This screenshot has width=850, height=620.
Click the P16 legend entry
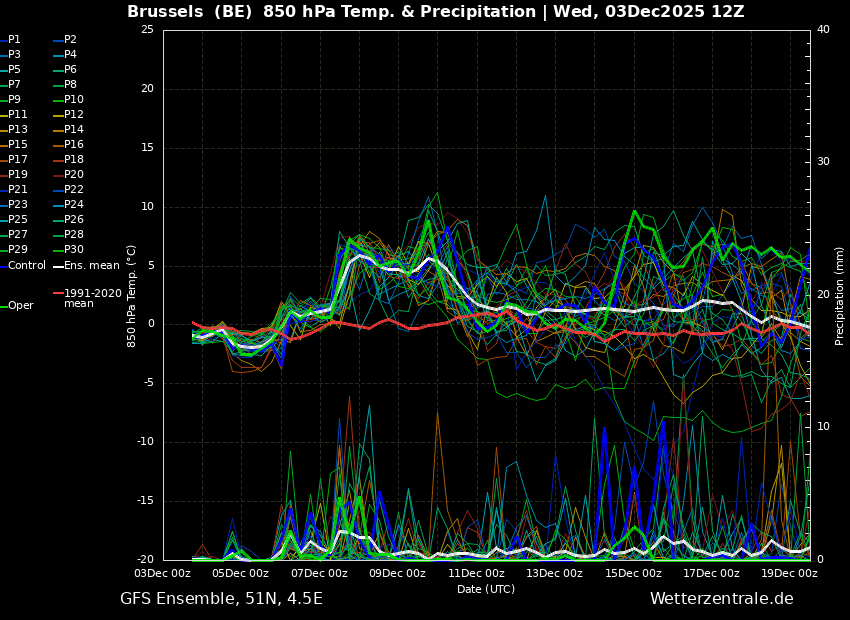73,145
